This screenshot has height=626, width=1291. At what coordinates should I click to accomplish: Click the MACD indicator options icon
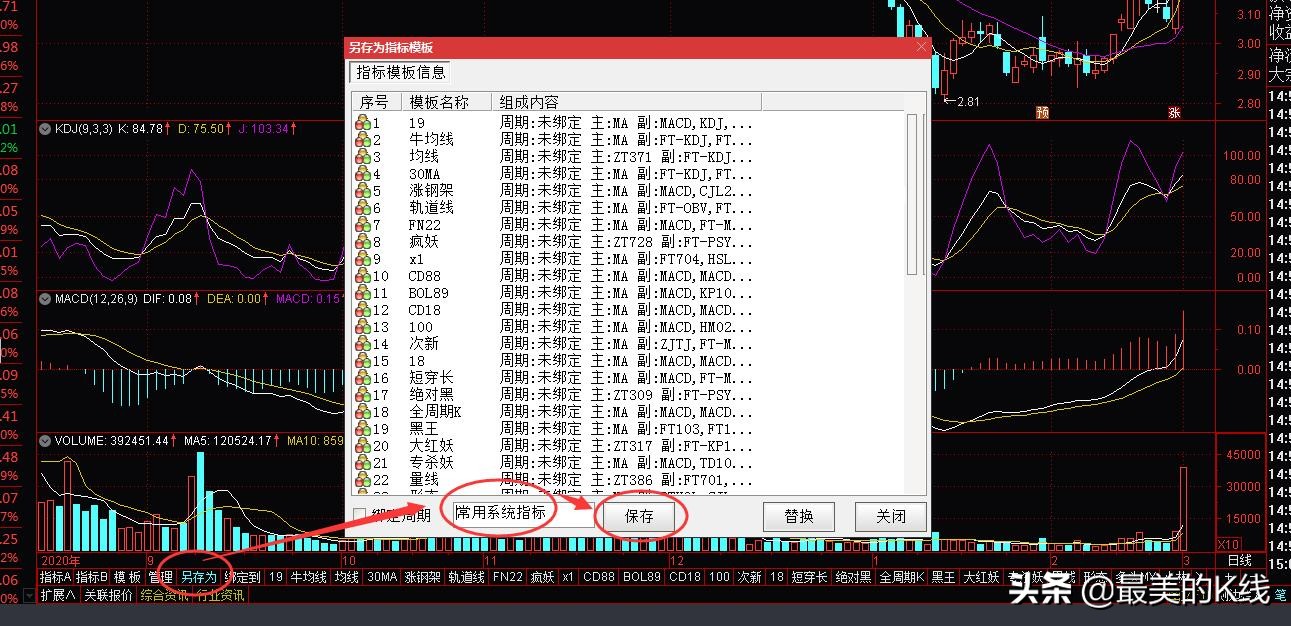pos(44,297)
